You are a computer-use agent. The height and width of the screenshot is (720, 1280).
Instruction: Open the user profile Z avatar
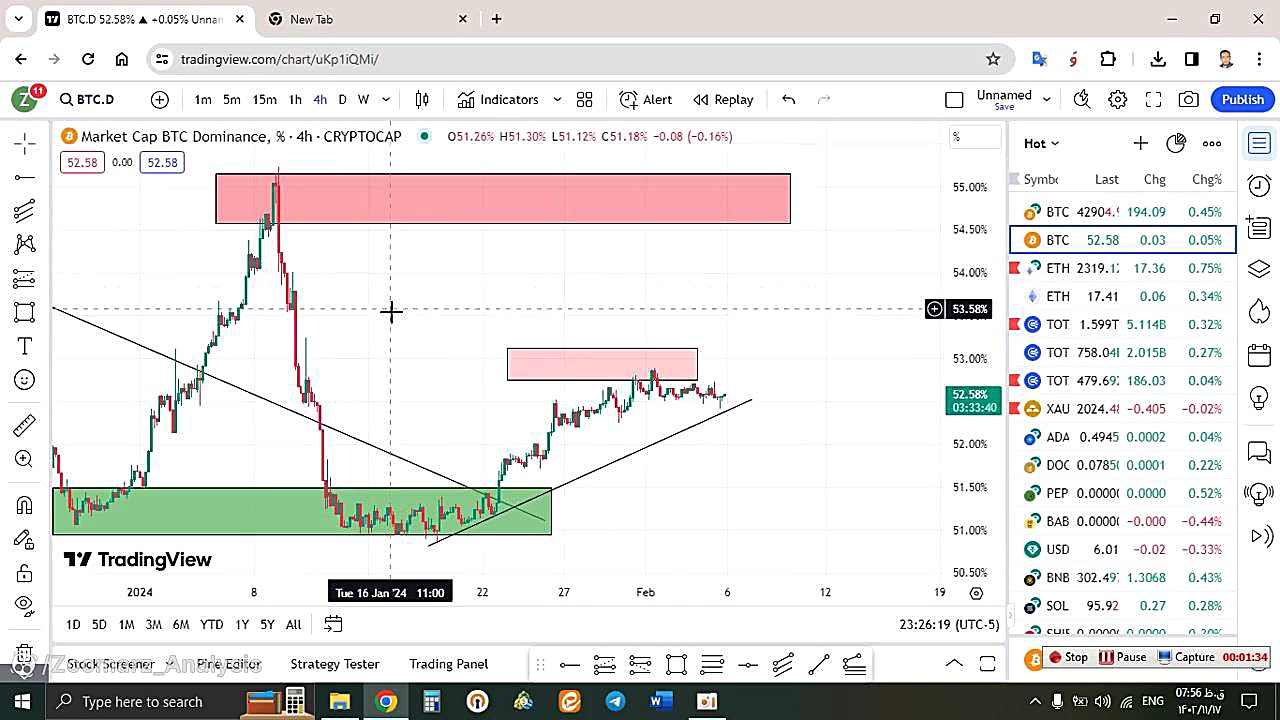coord(24,99)
